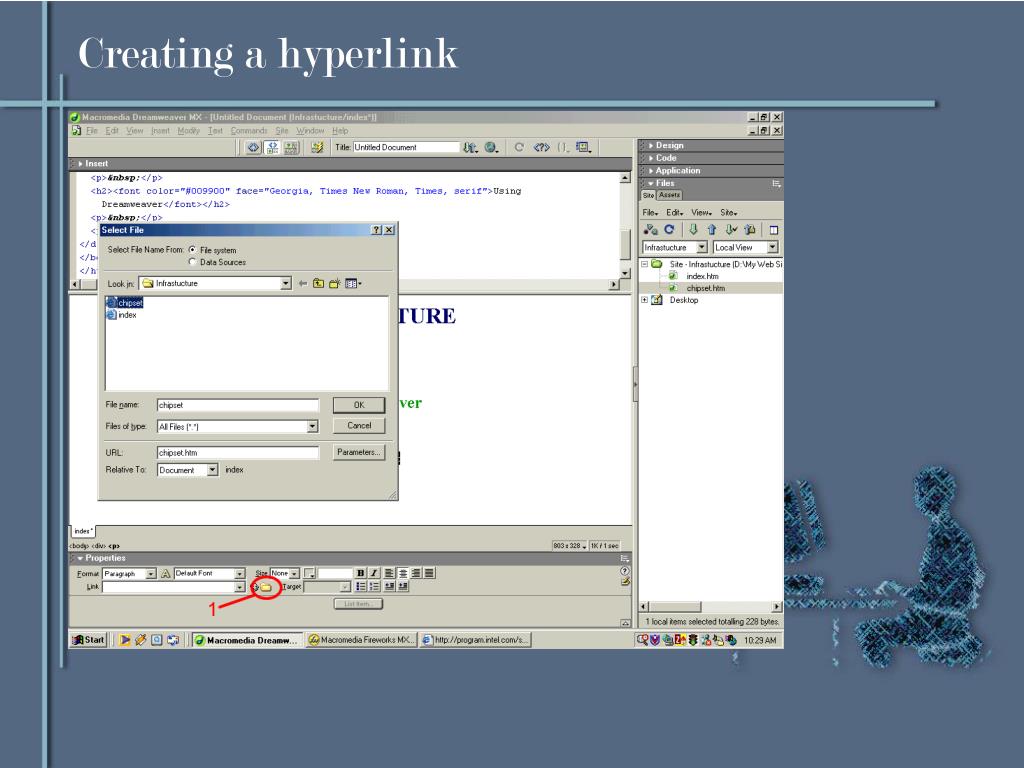Click the Files panel Refresh icon
The height and width of the screenshot is (768, 1024).
point(669,230)
